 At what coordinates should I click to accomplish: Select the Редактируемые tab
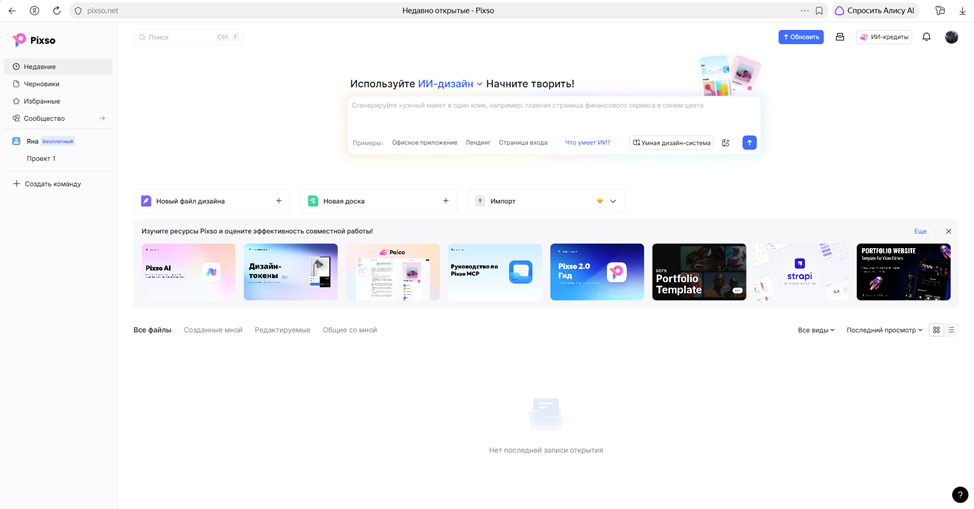(283, 330)
